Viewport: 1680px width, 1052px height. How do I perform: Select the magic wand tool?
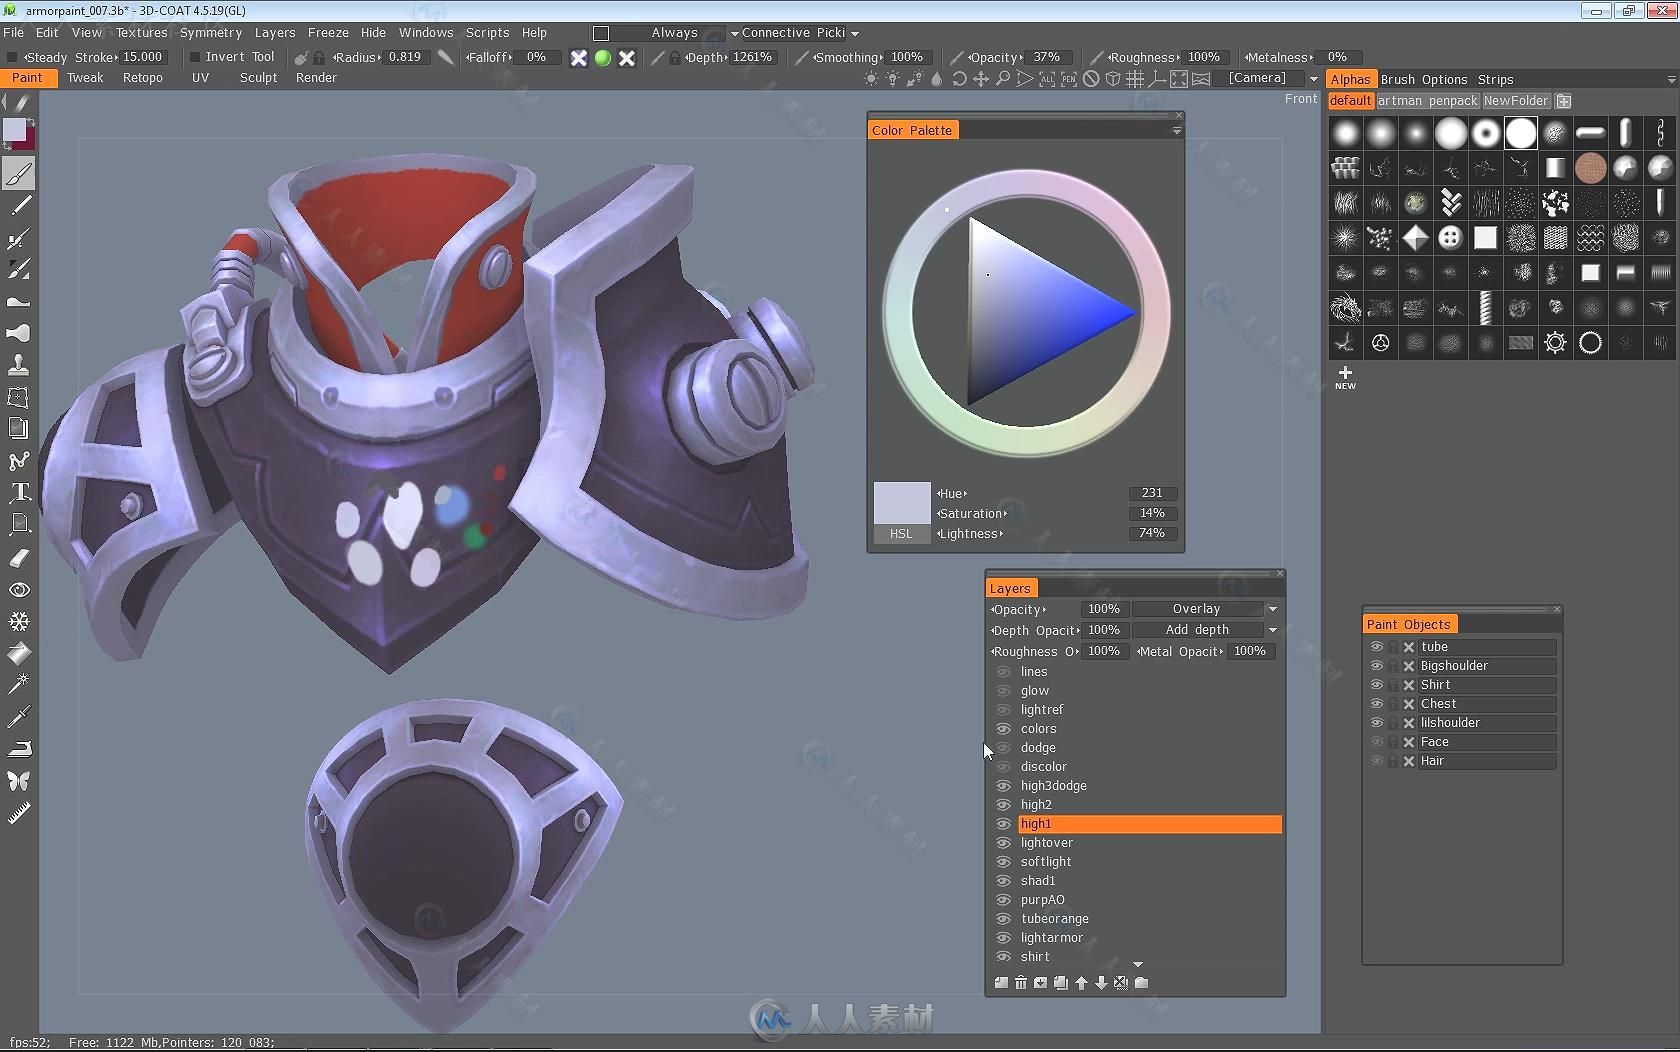[x=19, y=685]
